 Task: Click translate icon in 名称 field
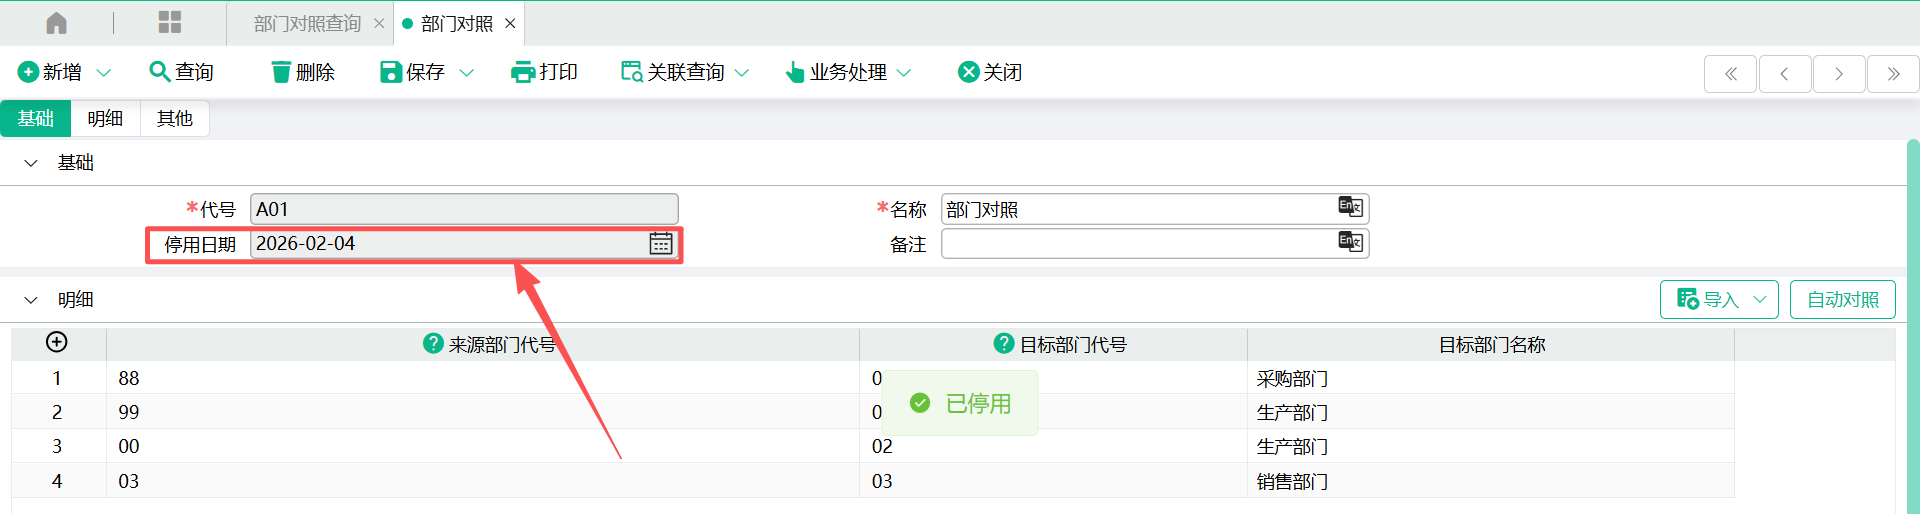coord(1350,208)
